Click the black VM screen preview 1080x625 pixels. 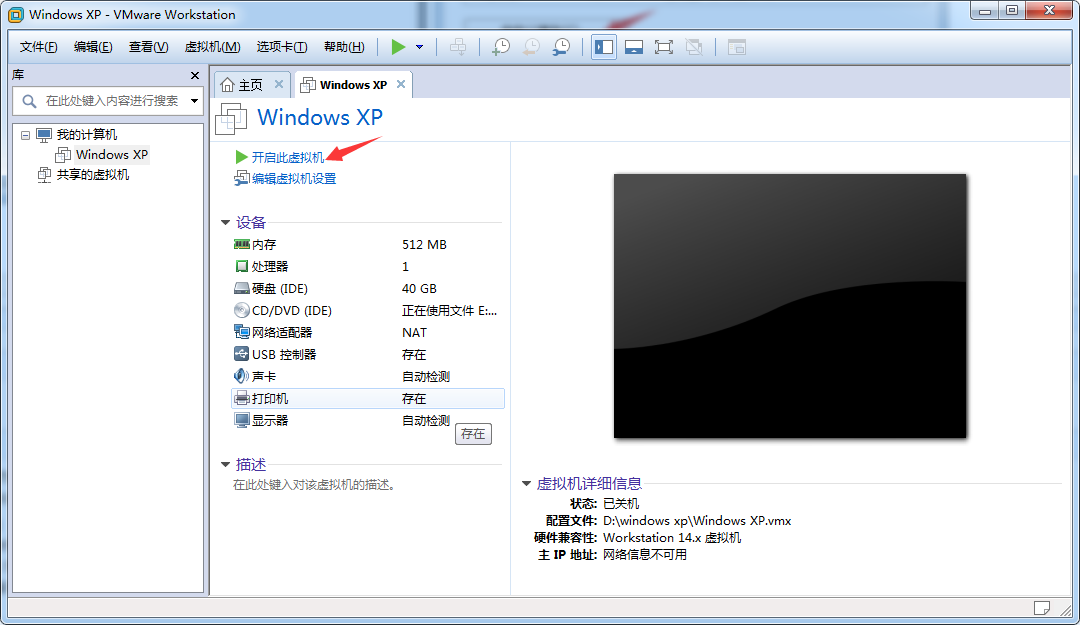tap(790, 306)
